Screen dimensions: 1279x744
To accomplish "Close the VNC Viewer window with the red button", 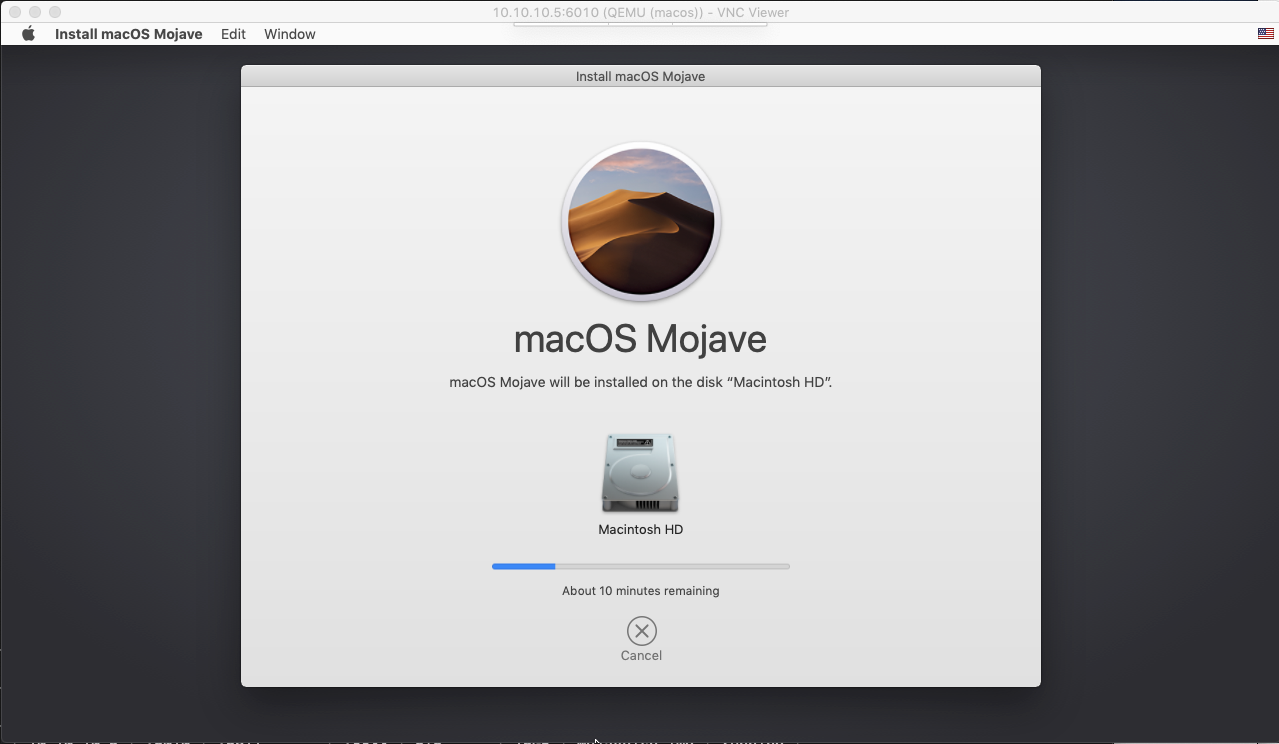I will point(14,12).
